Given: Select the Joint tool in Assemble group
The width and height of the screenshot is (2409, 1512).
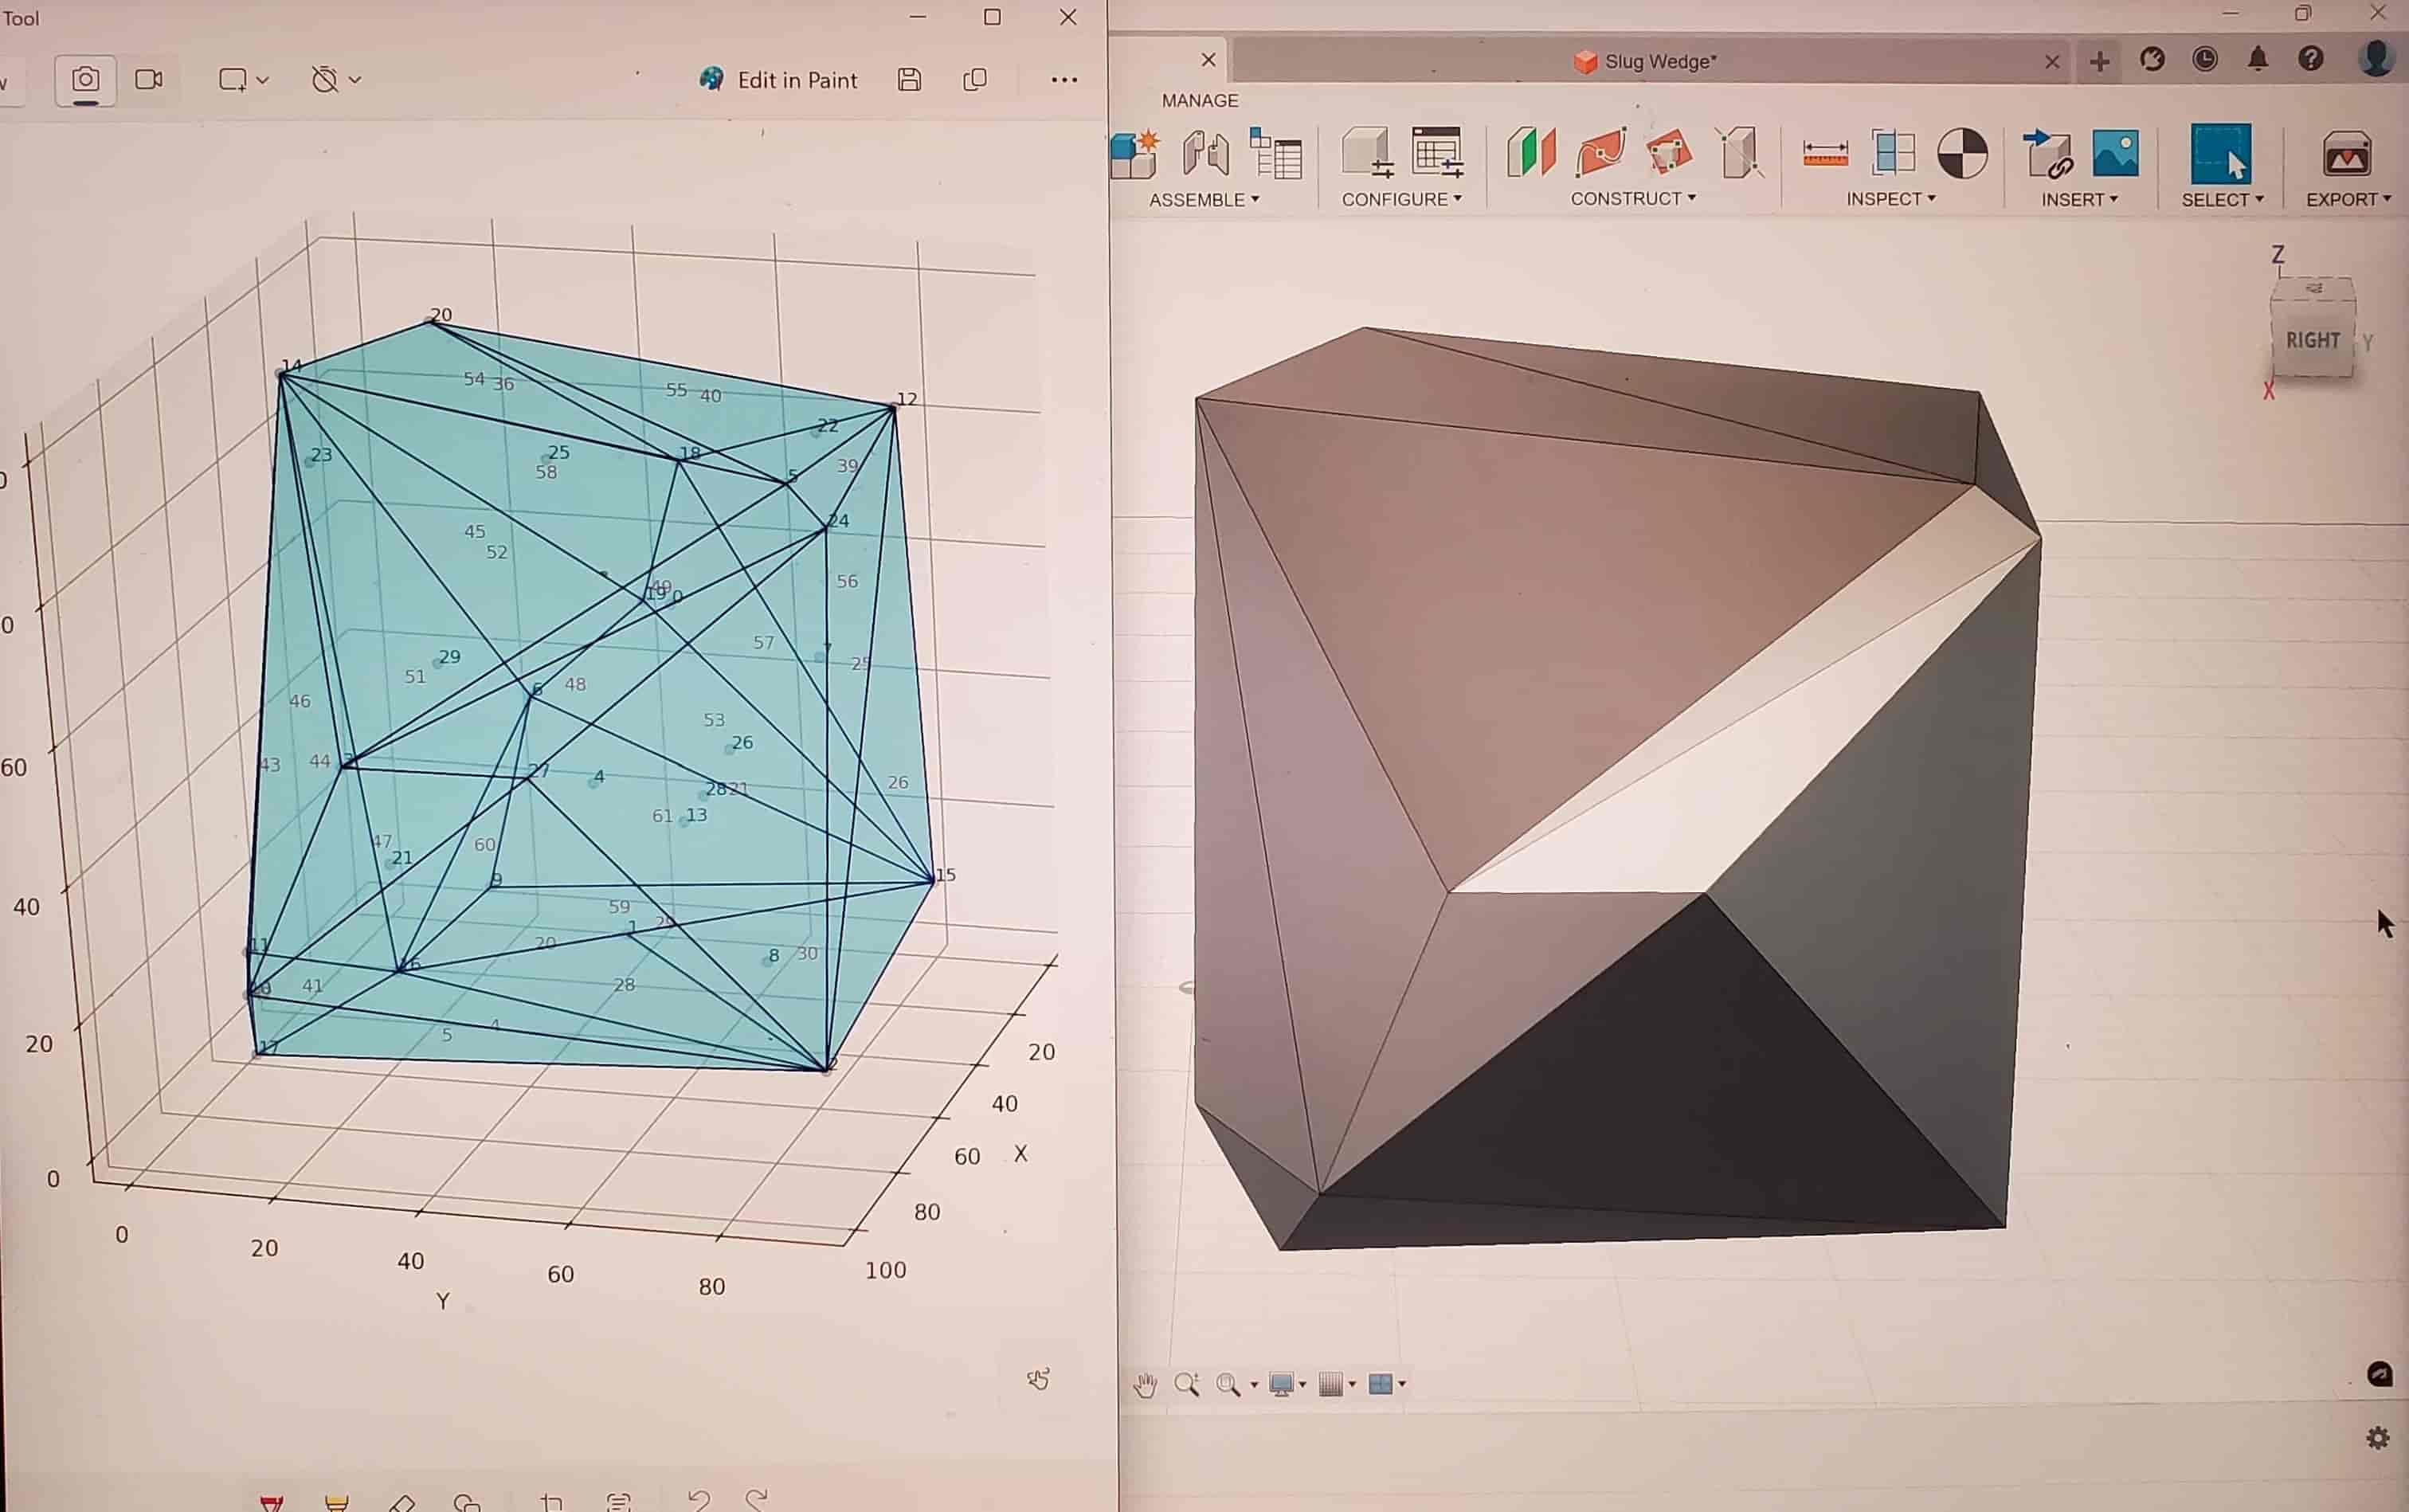Looking at the screenshot, I should (x=1205, y=154).
